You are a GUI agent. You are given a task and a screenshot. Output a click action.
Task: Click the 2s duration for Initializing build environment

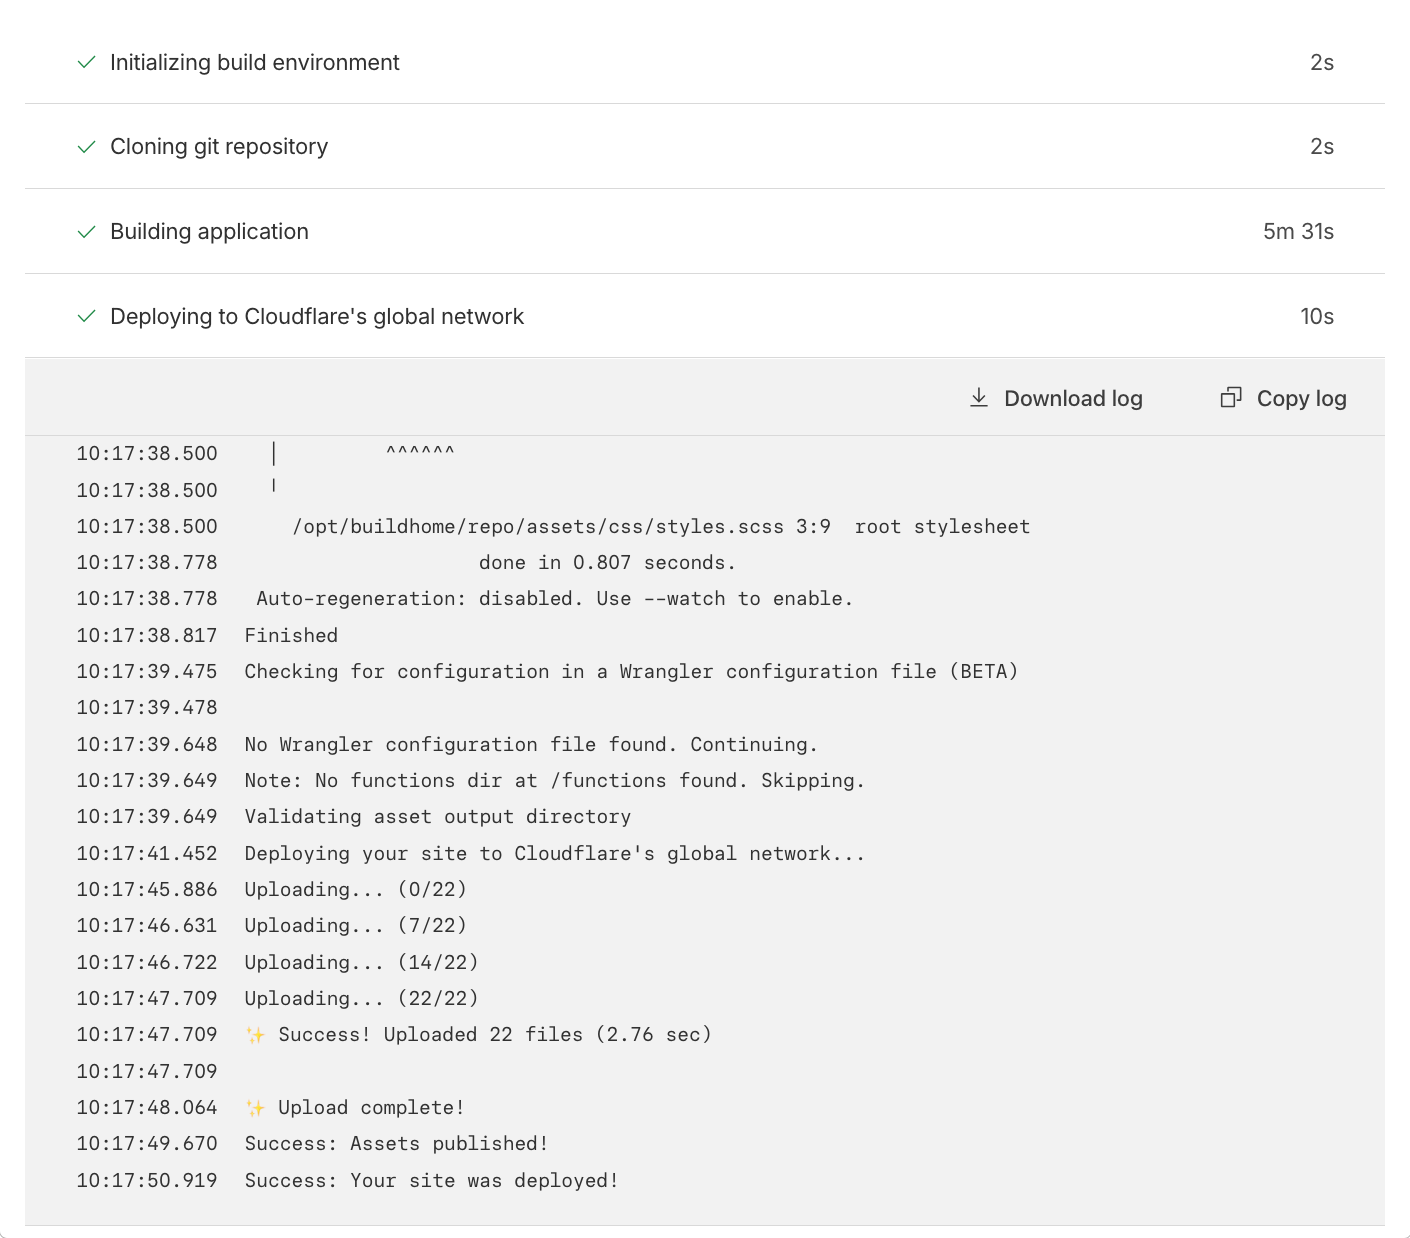pos(1322,62)
